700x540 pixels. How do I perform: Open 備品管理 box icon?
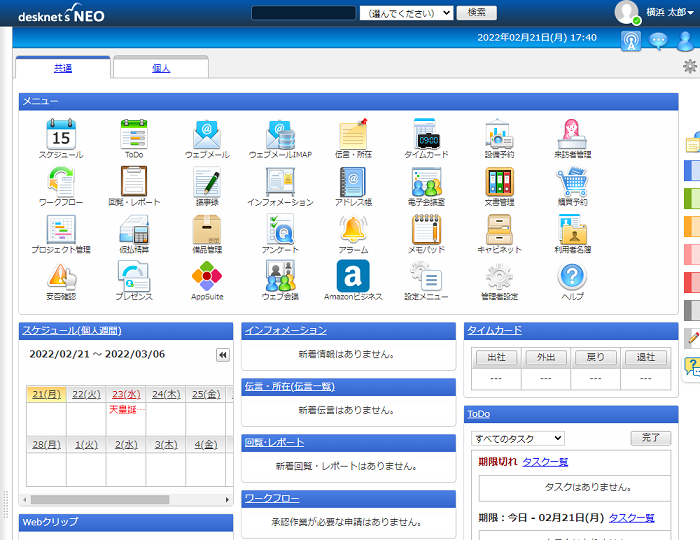click(207, 229)
